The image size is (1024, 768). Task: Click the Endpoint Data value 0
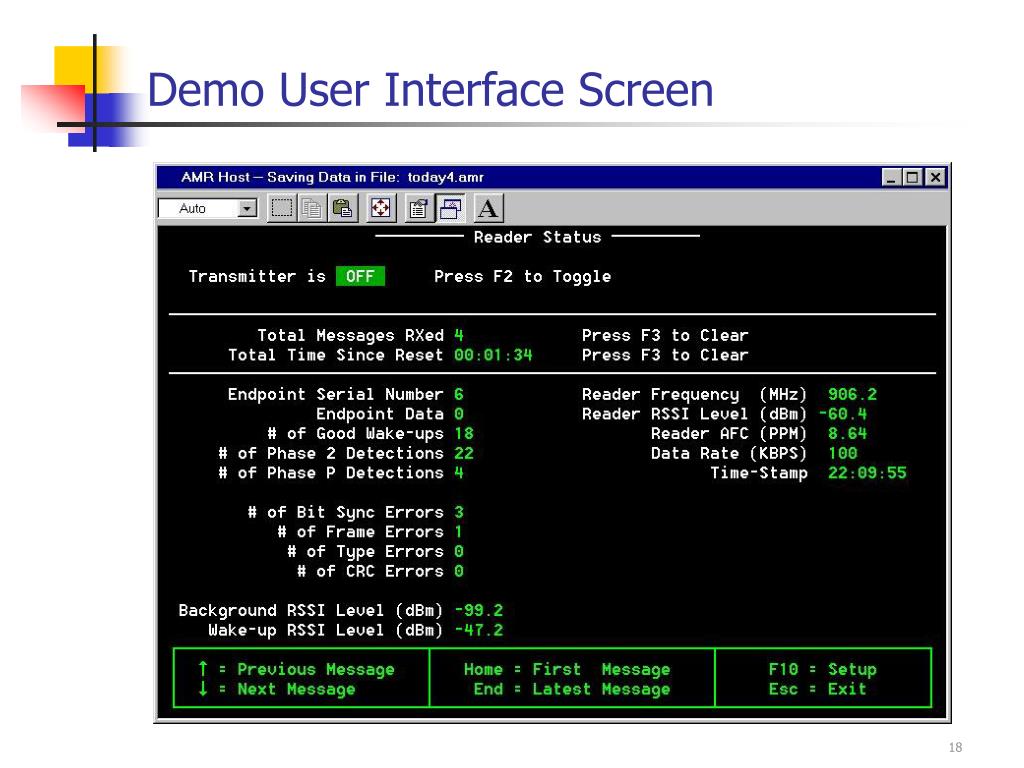459,414
